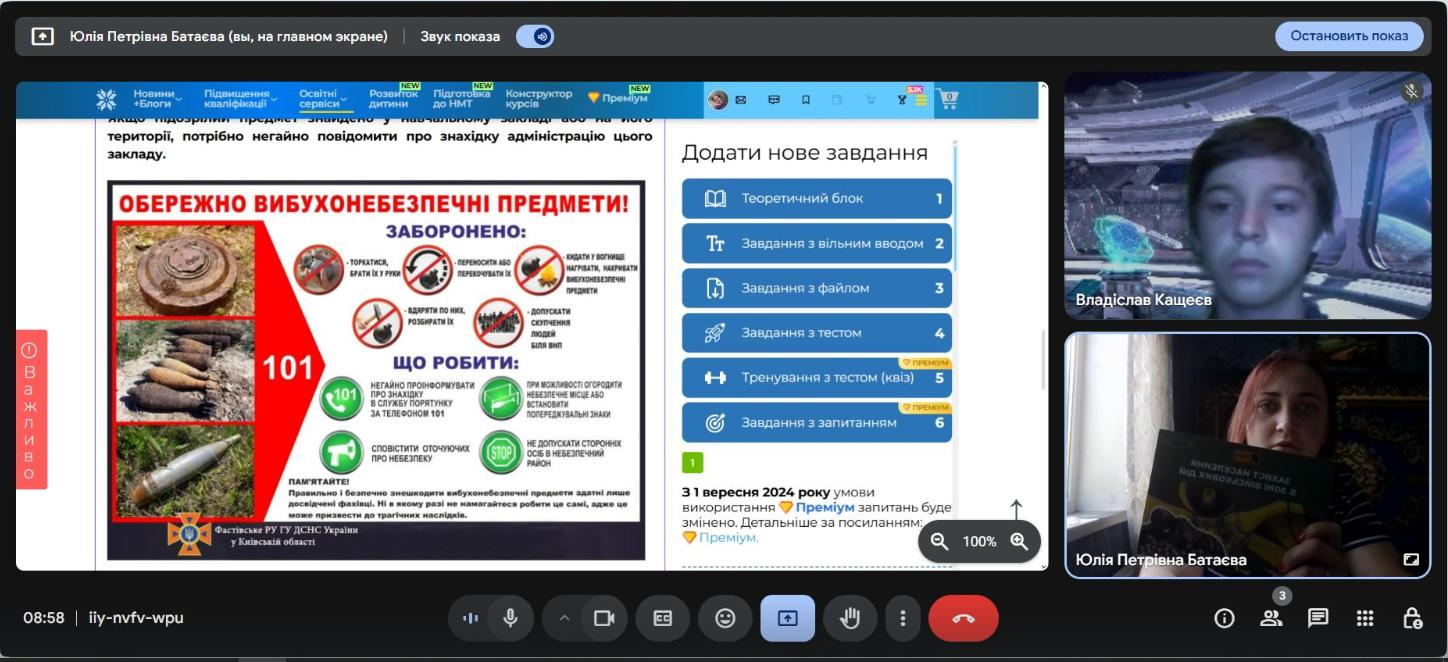This screenshot has height=662, width=1448.
Task: Zoom out the shared presentation
Action: [939, 541]
